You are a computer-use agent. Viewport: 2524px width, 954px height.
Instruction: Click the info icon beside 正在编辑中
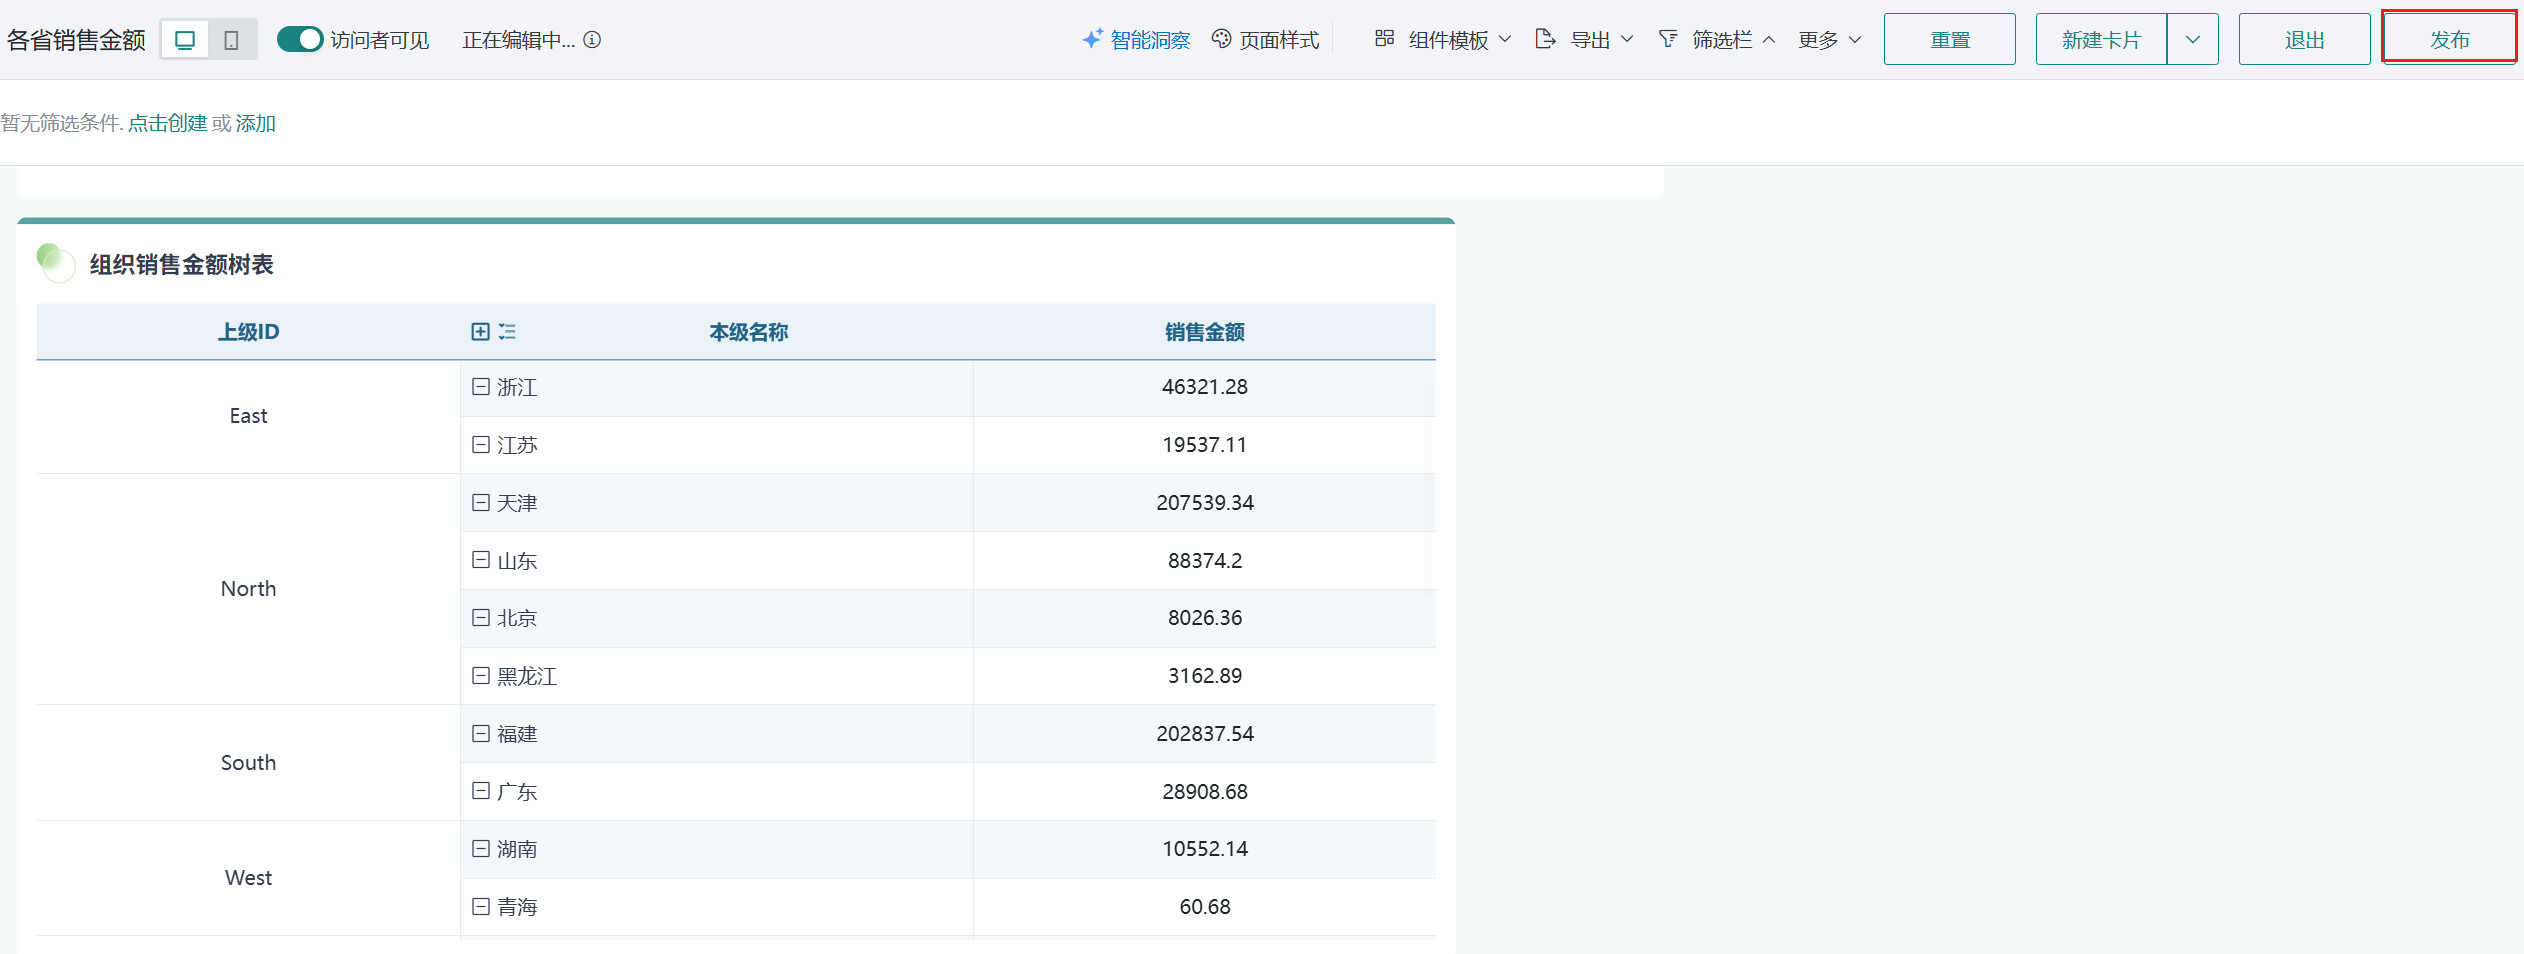click(592, 40)
